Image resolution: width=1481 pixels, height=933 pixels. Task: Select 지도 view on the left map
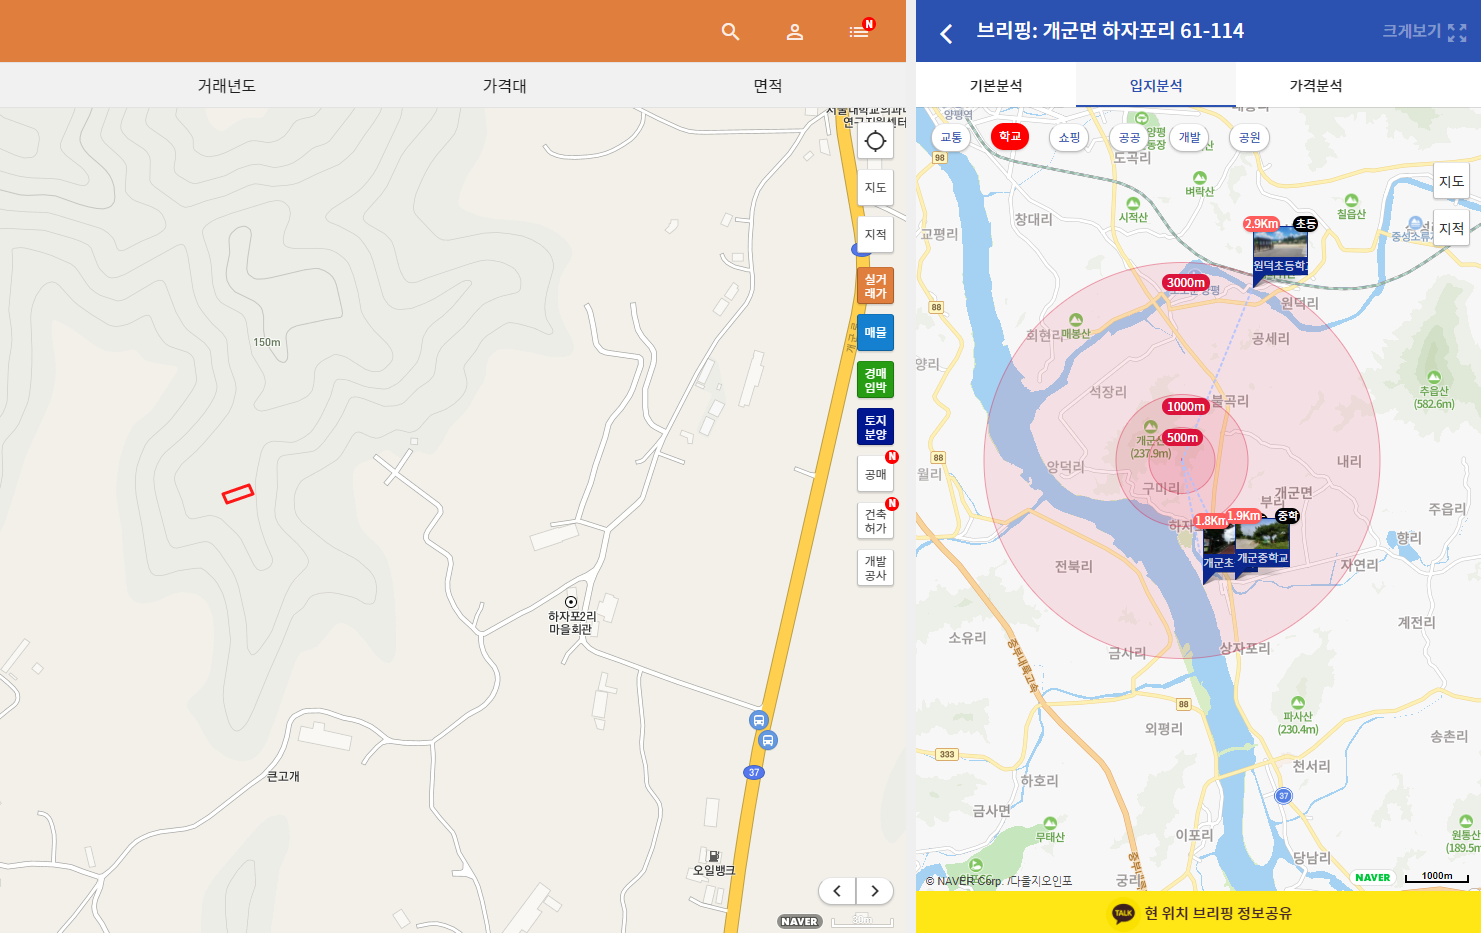875,187
